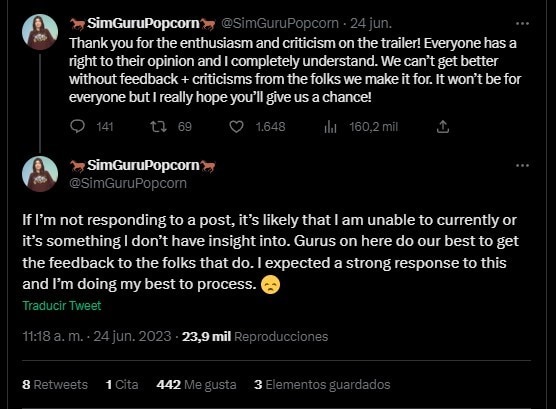The height and width of the screenshot is (409, 556).
Task: Open profile avatar on the second tweet
Action: coord(40,174)
